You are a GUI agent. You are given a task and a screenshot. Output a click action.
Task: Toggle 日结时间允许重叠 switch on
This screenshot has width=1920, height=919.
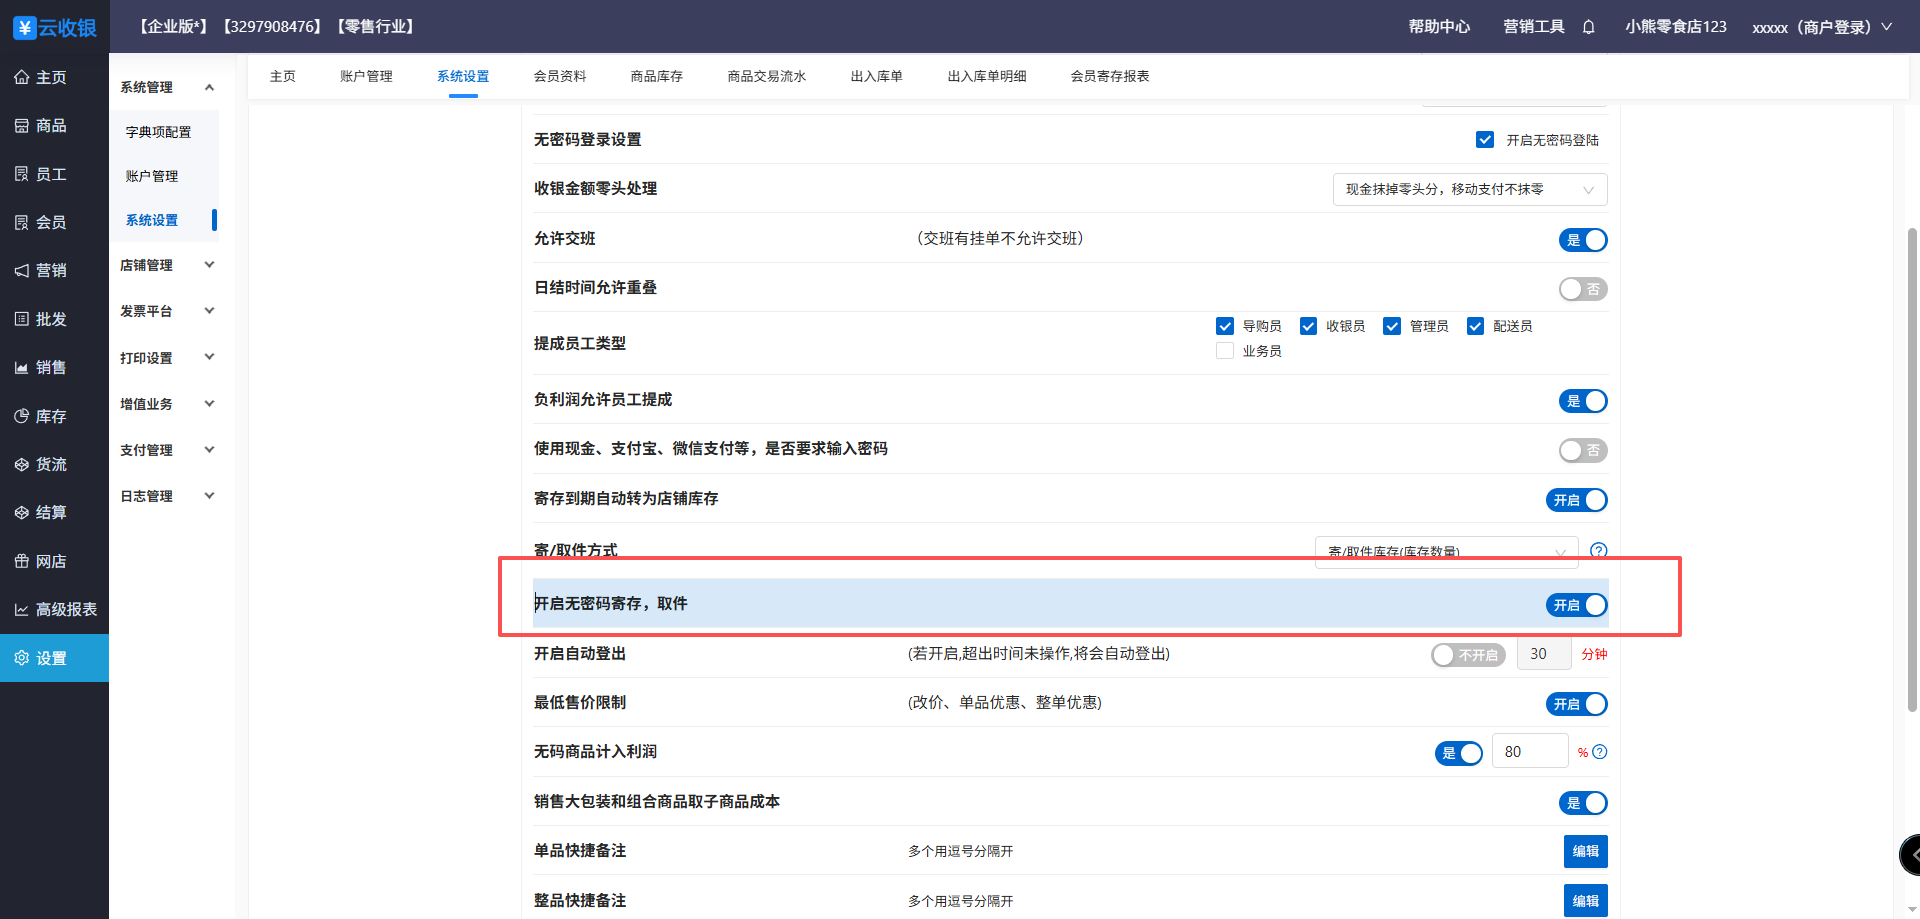point(1582,289)
